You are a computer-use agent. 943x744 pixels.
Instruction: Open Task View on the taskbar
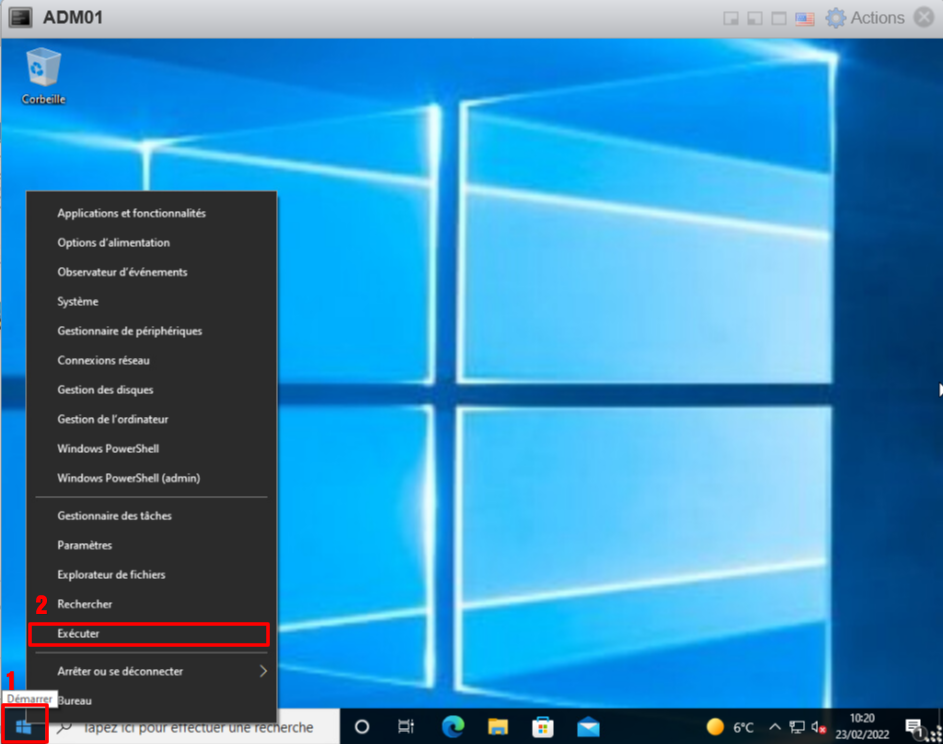pyautogui.click(x=406, y=727)
